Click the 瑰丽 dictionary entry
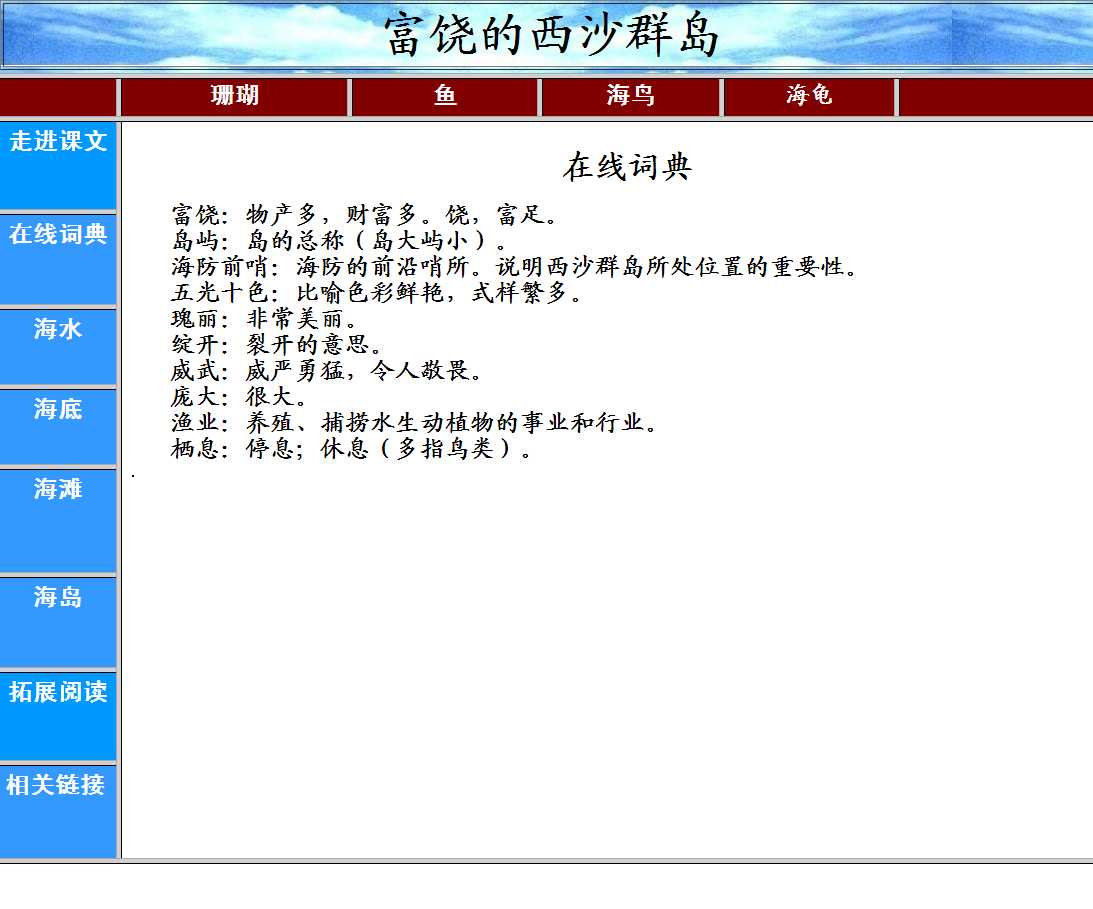 [264, 319]
